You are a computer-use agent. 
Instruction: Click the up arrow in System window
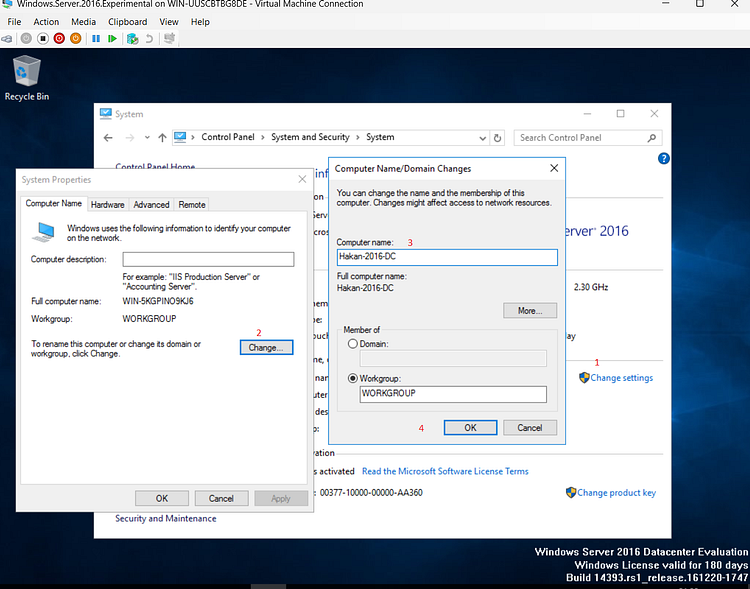click(x=162, y=138)
